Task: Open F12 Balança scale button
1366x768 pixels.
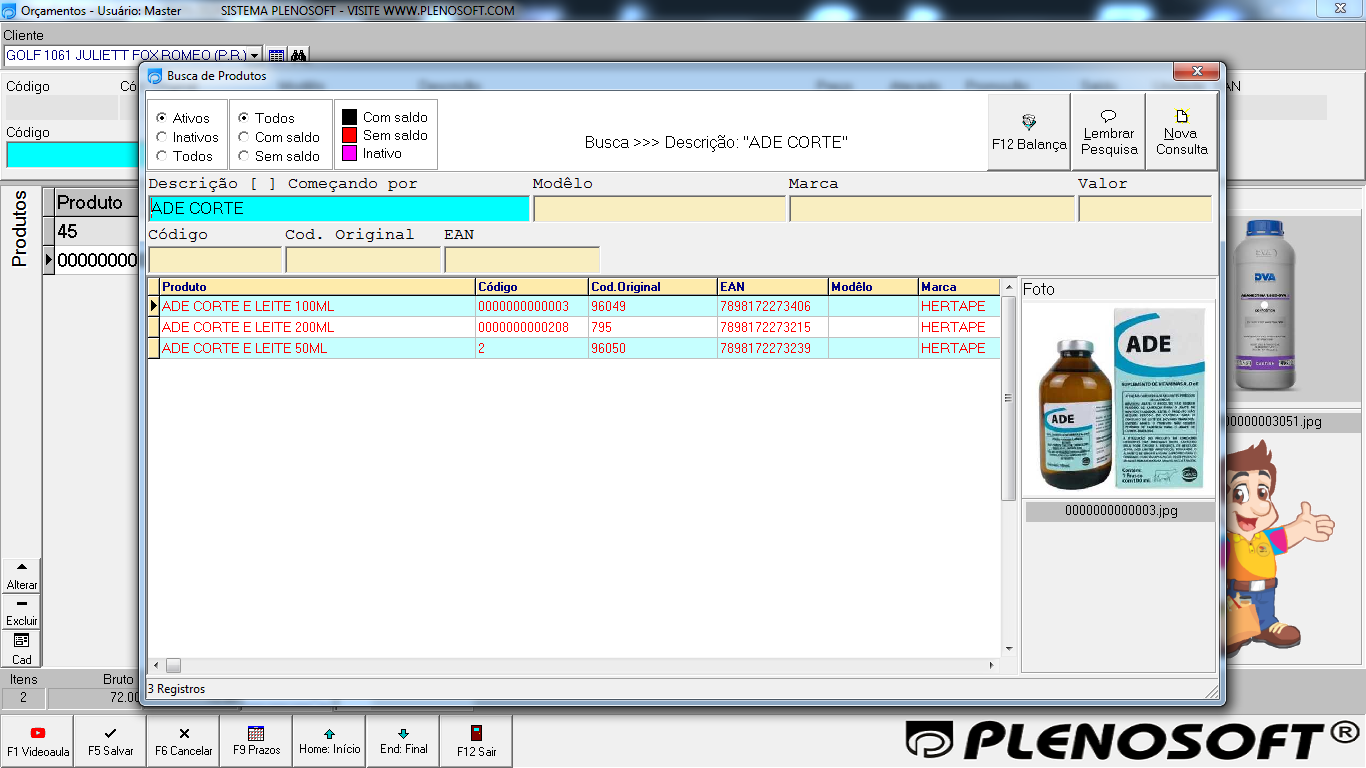Action: click(x=1029, y=132)
